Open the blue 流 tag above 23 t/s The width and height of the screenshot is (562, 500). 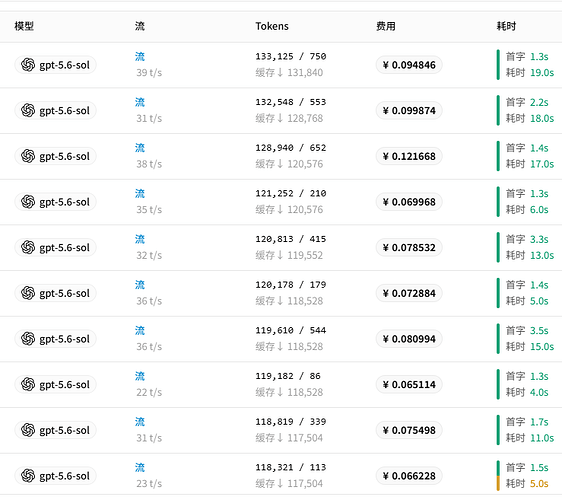pyautogui.click(x=140, y=467)
